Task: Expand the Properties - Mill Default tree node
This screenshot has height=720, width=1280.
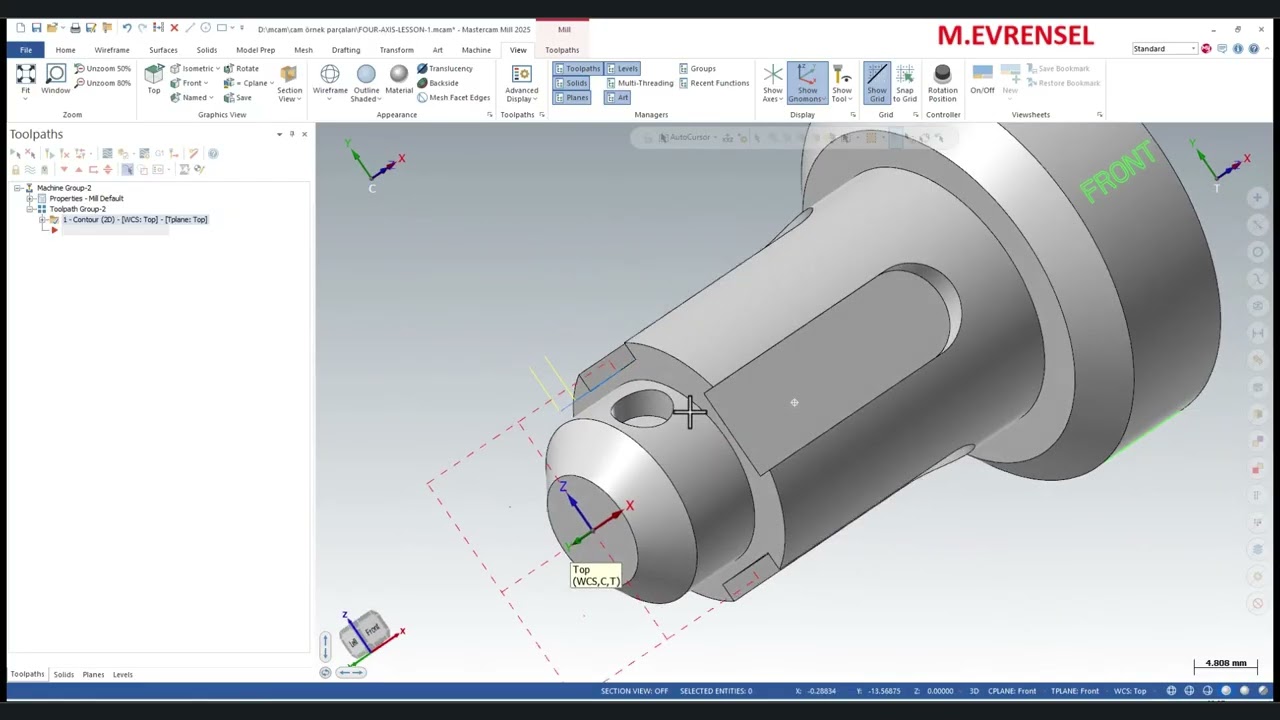Action: tap(30, 198)
